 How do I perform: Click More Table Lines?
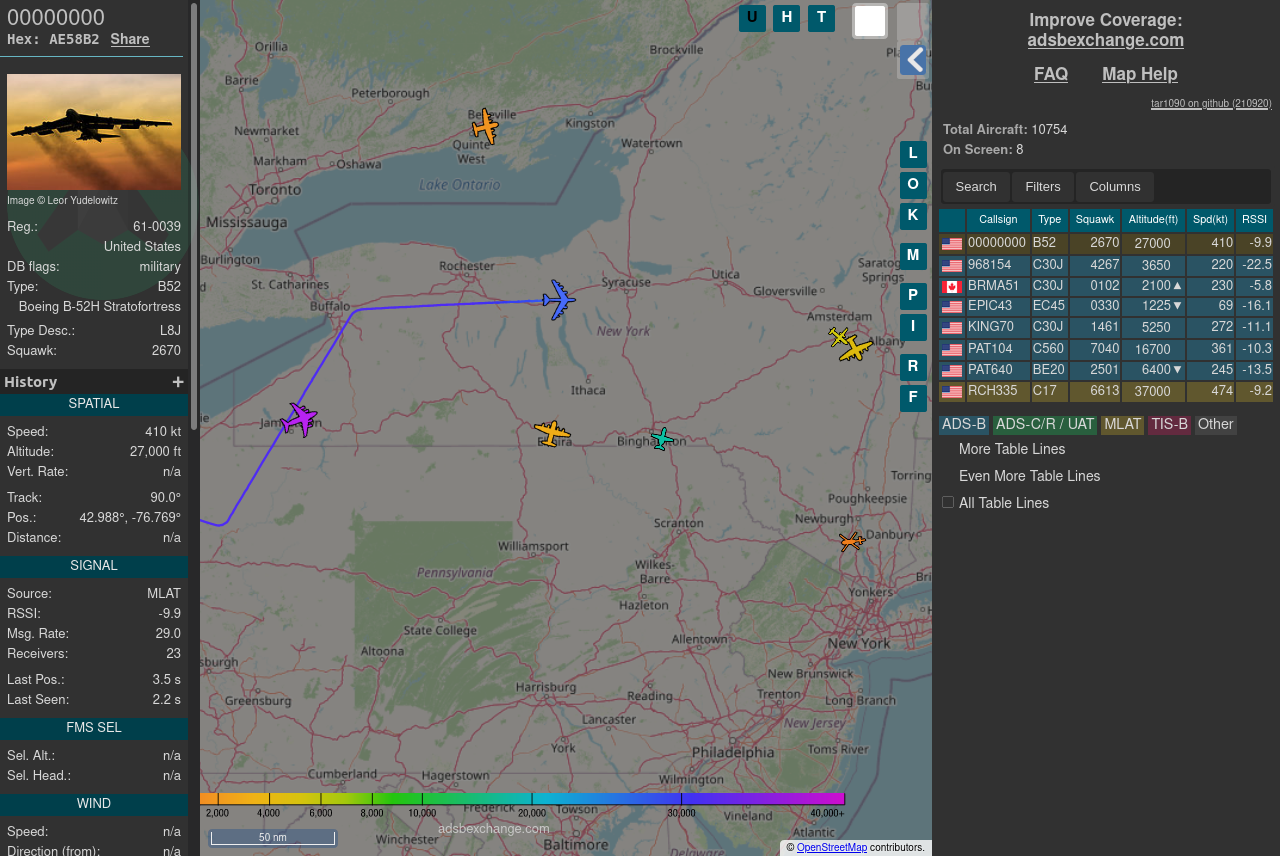coord(1012,449)
